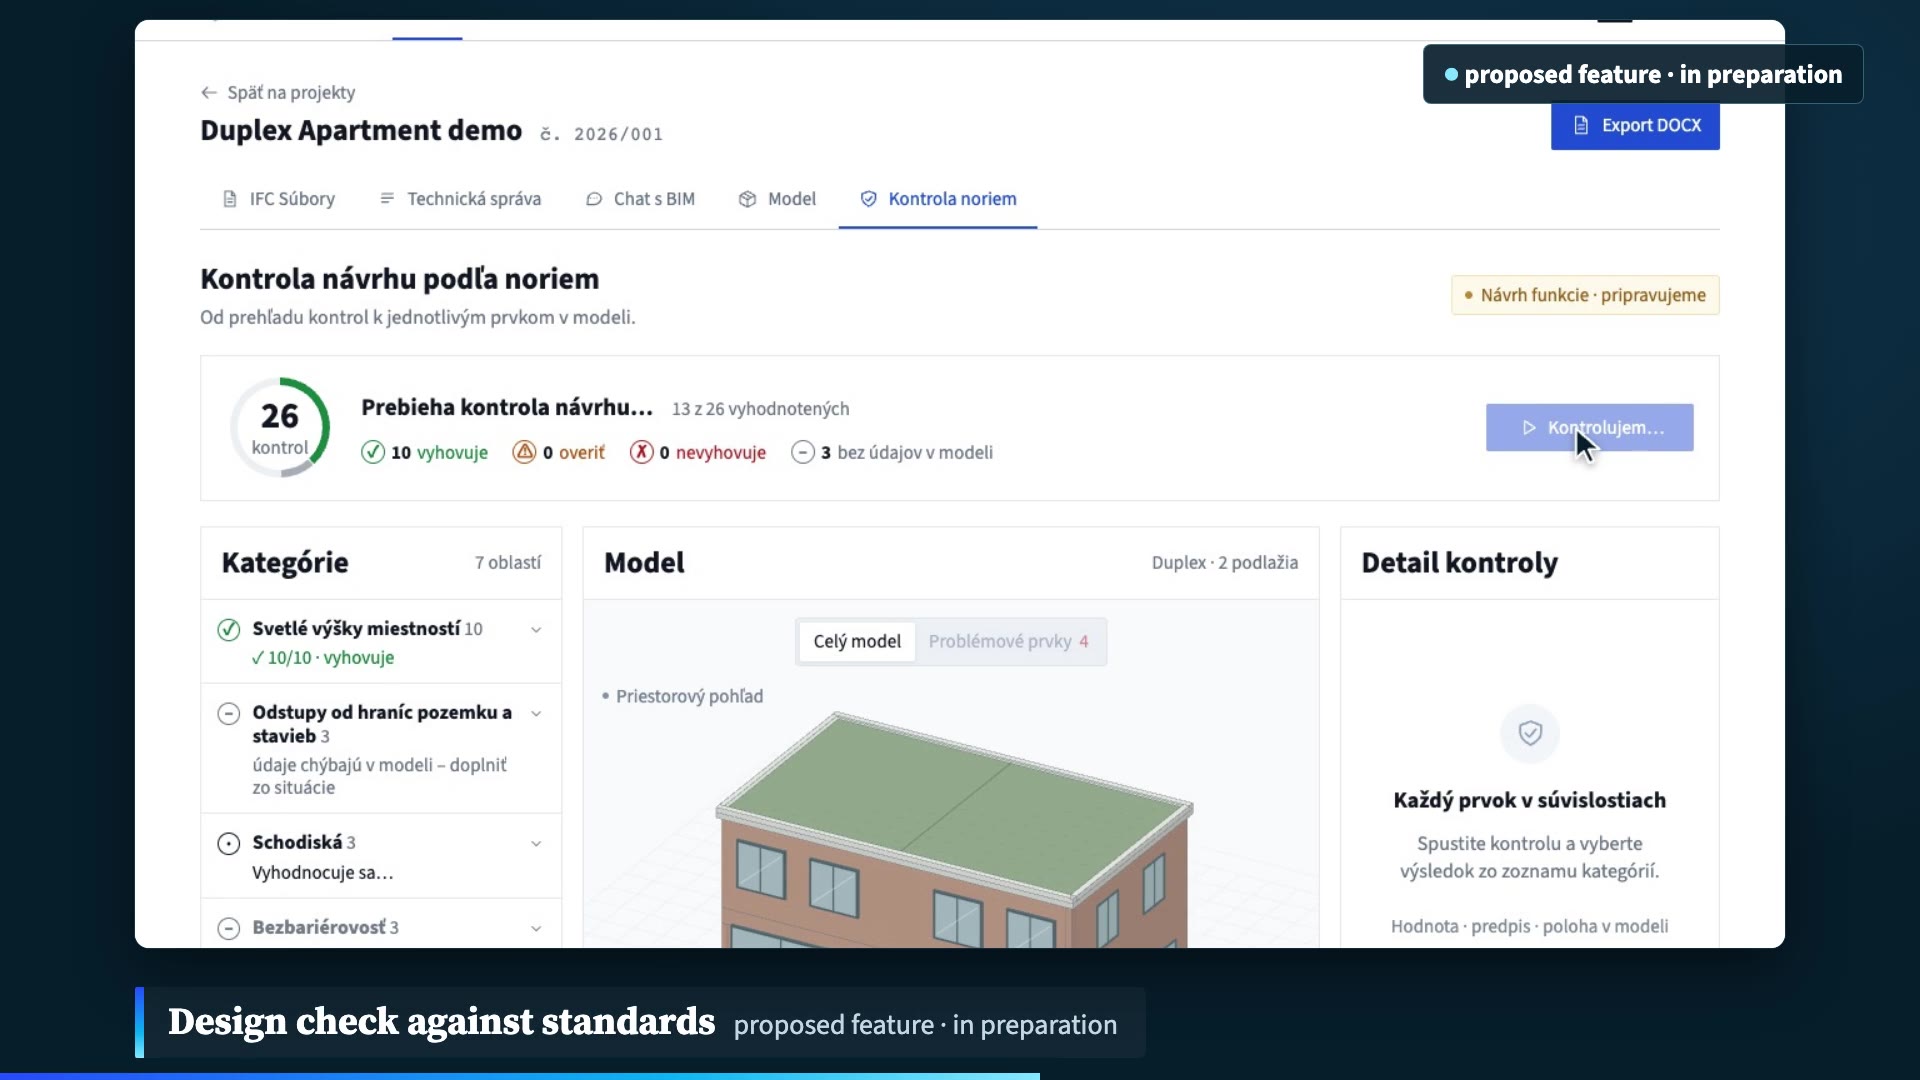Expand Svetlé výšky miestností category chevron
The width and height of the screenshot is (1920, 1080).
(536, 629)
